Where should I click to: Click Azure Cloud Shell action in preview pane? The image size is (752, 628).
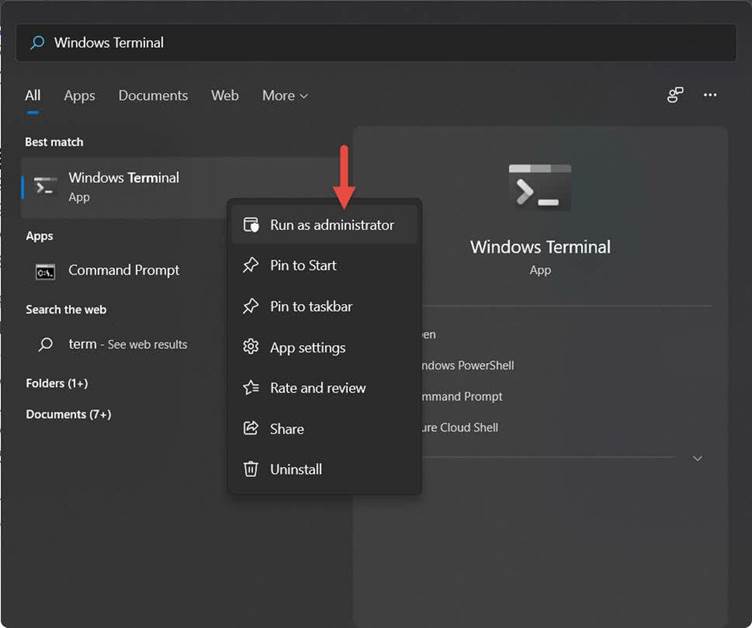459,427
